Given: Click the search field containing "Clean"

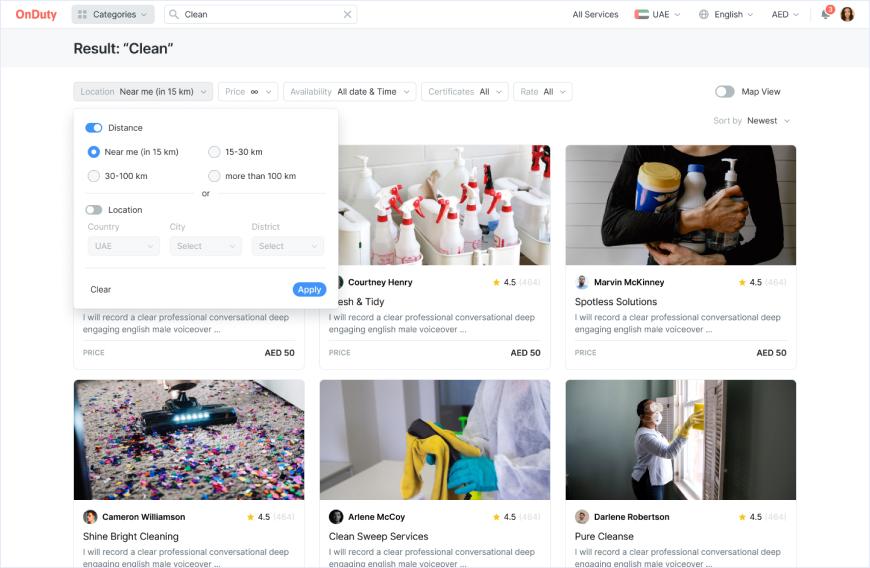Looking at the screenshot, I should pyautogui.click(x=260, y=14).
